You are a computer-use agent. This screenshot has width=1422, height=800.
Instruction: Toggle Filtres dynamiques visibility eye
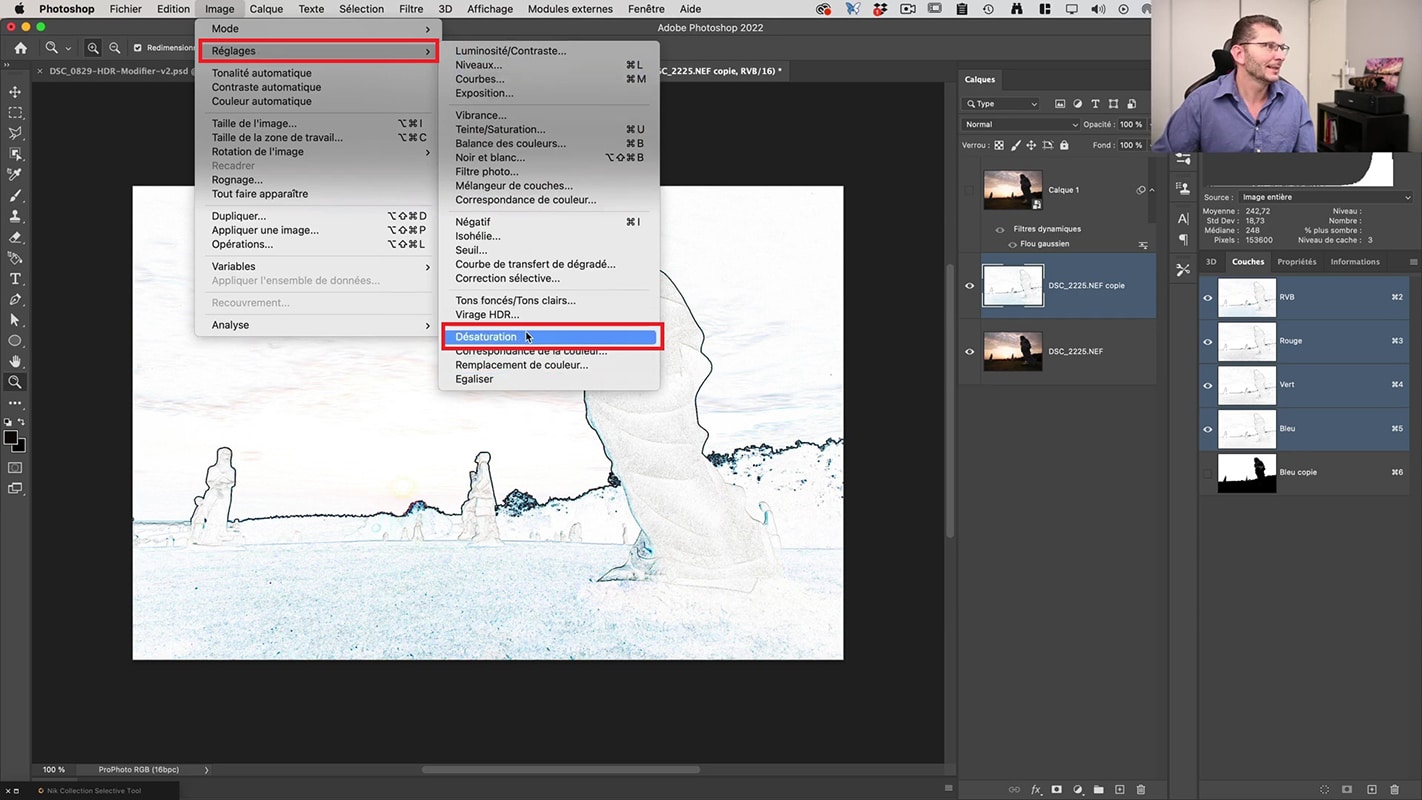999,229
